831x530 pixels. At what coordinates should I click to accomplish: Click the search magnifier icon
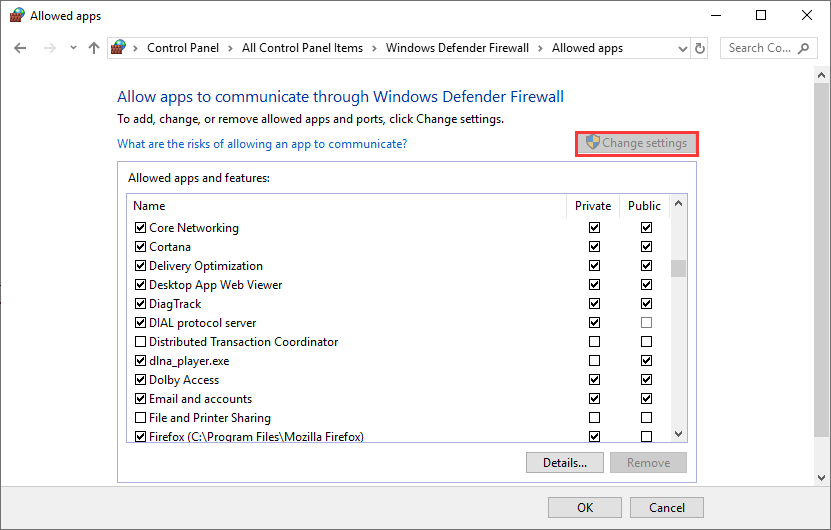[803, 48]
